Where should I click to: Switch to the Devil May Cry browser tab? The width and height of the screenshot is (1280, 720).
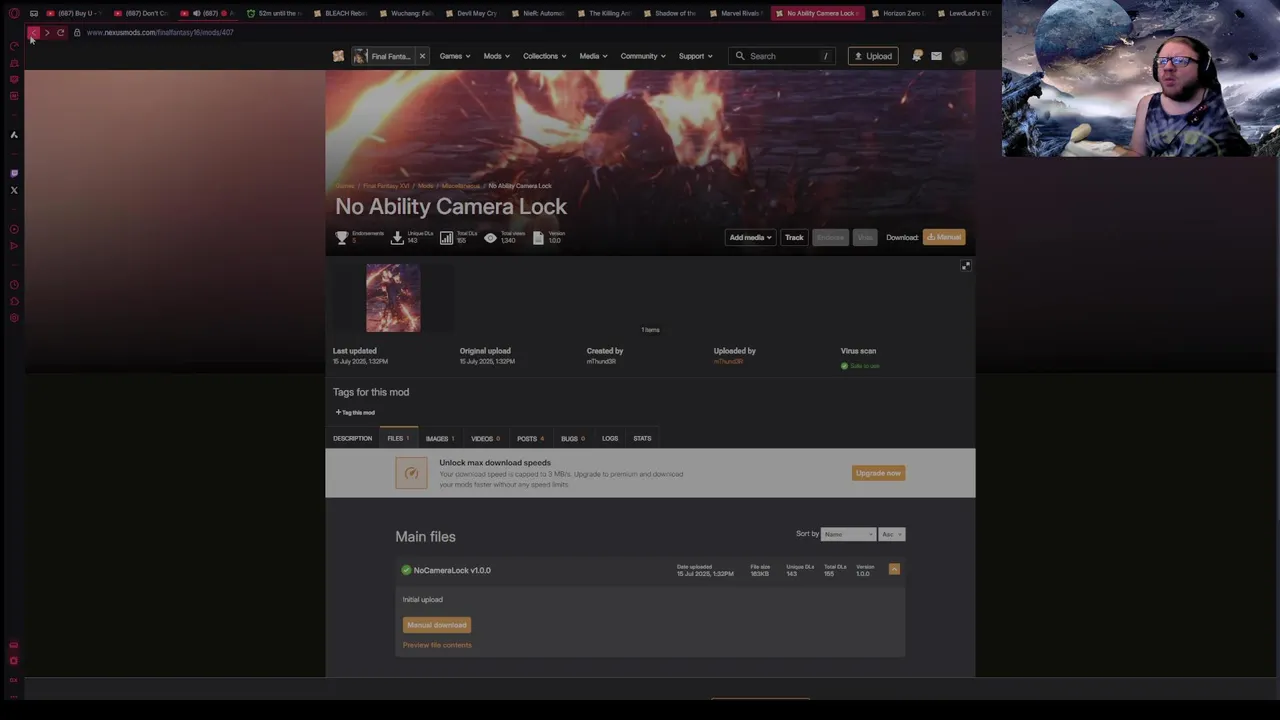coord(470,13)
